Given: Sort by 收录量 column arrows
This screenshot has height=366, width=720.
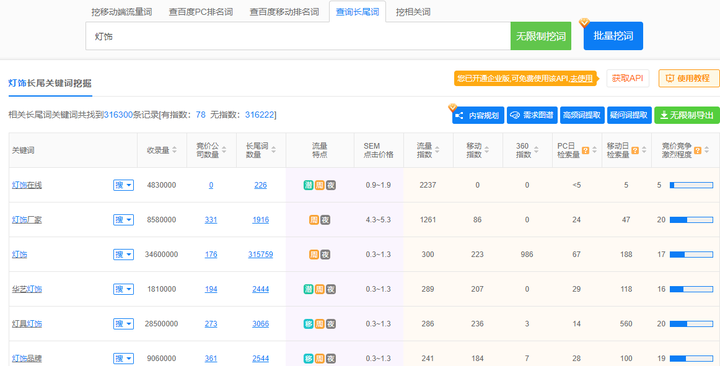Looking at the screenshot, I should pos(174,150).
